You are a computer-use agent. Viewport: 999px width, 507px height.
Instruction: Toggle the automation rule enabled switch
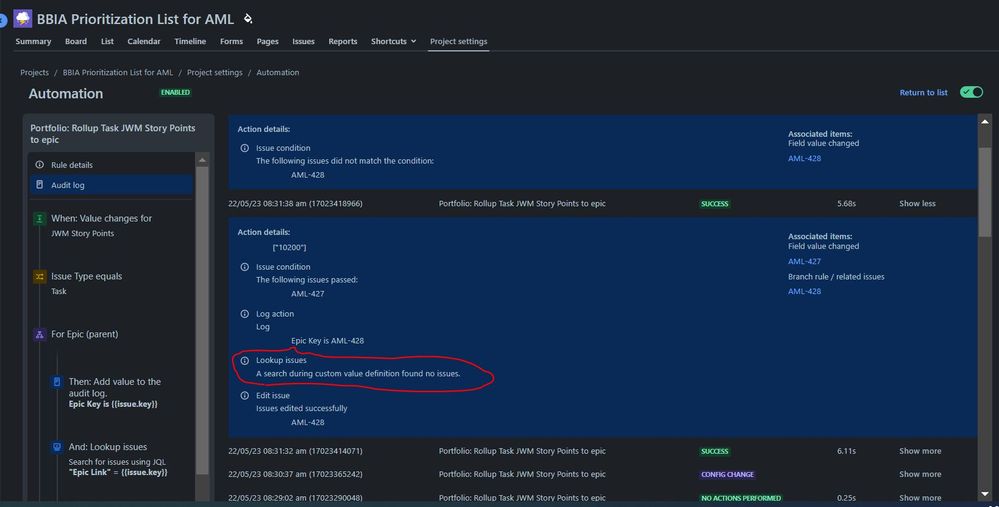972,92
